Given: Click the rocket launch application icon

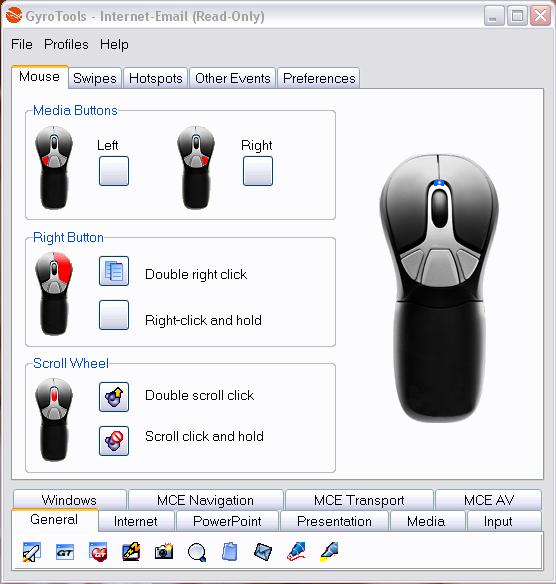Looking at the screenshot, I should point(32,552).
